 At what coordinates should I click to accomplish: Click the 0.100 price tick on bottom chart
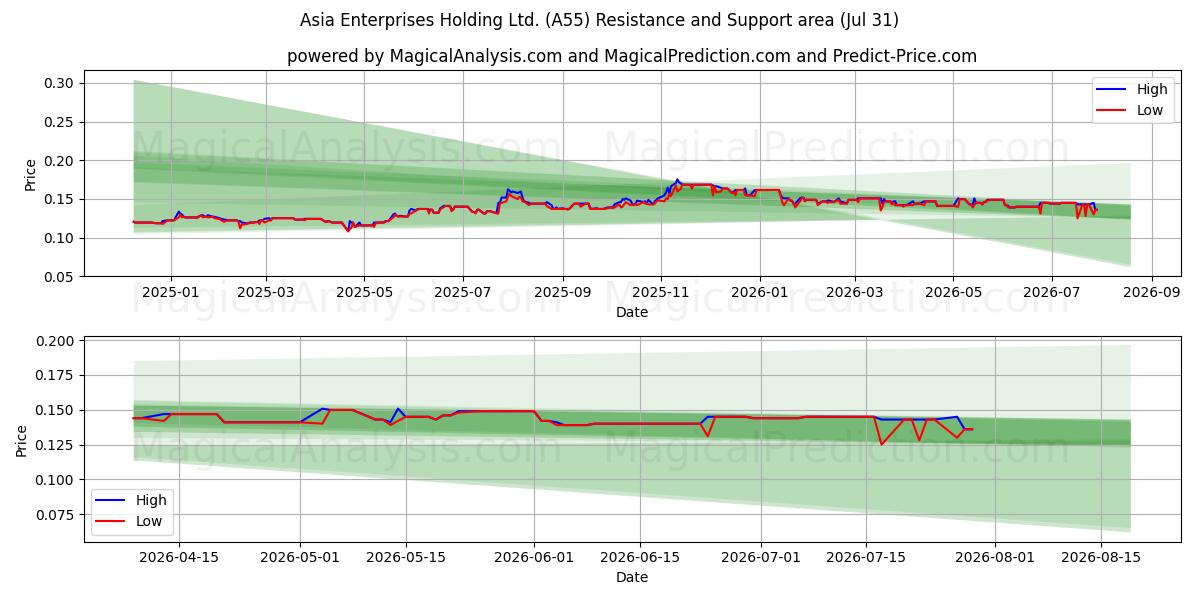pyautogui.click(x=57, y=480)
